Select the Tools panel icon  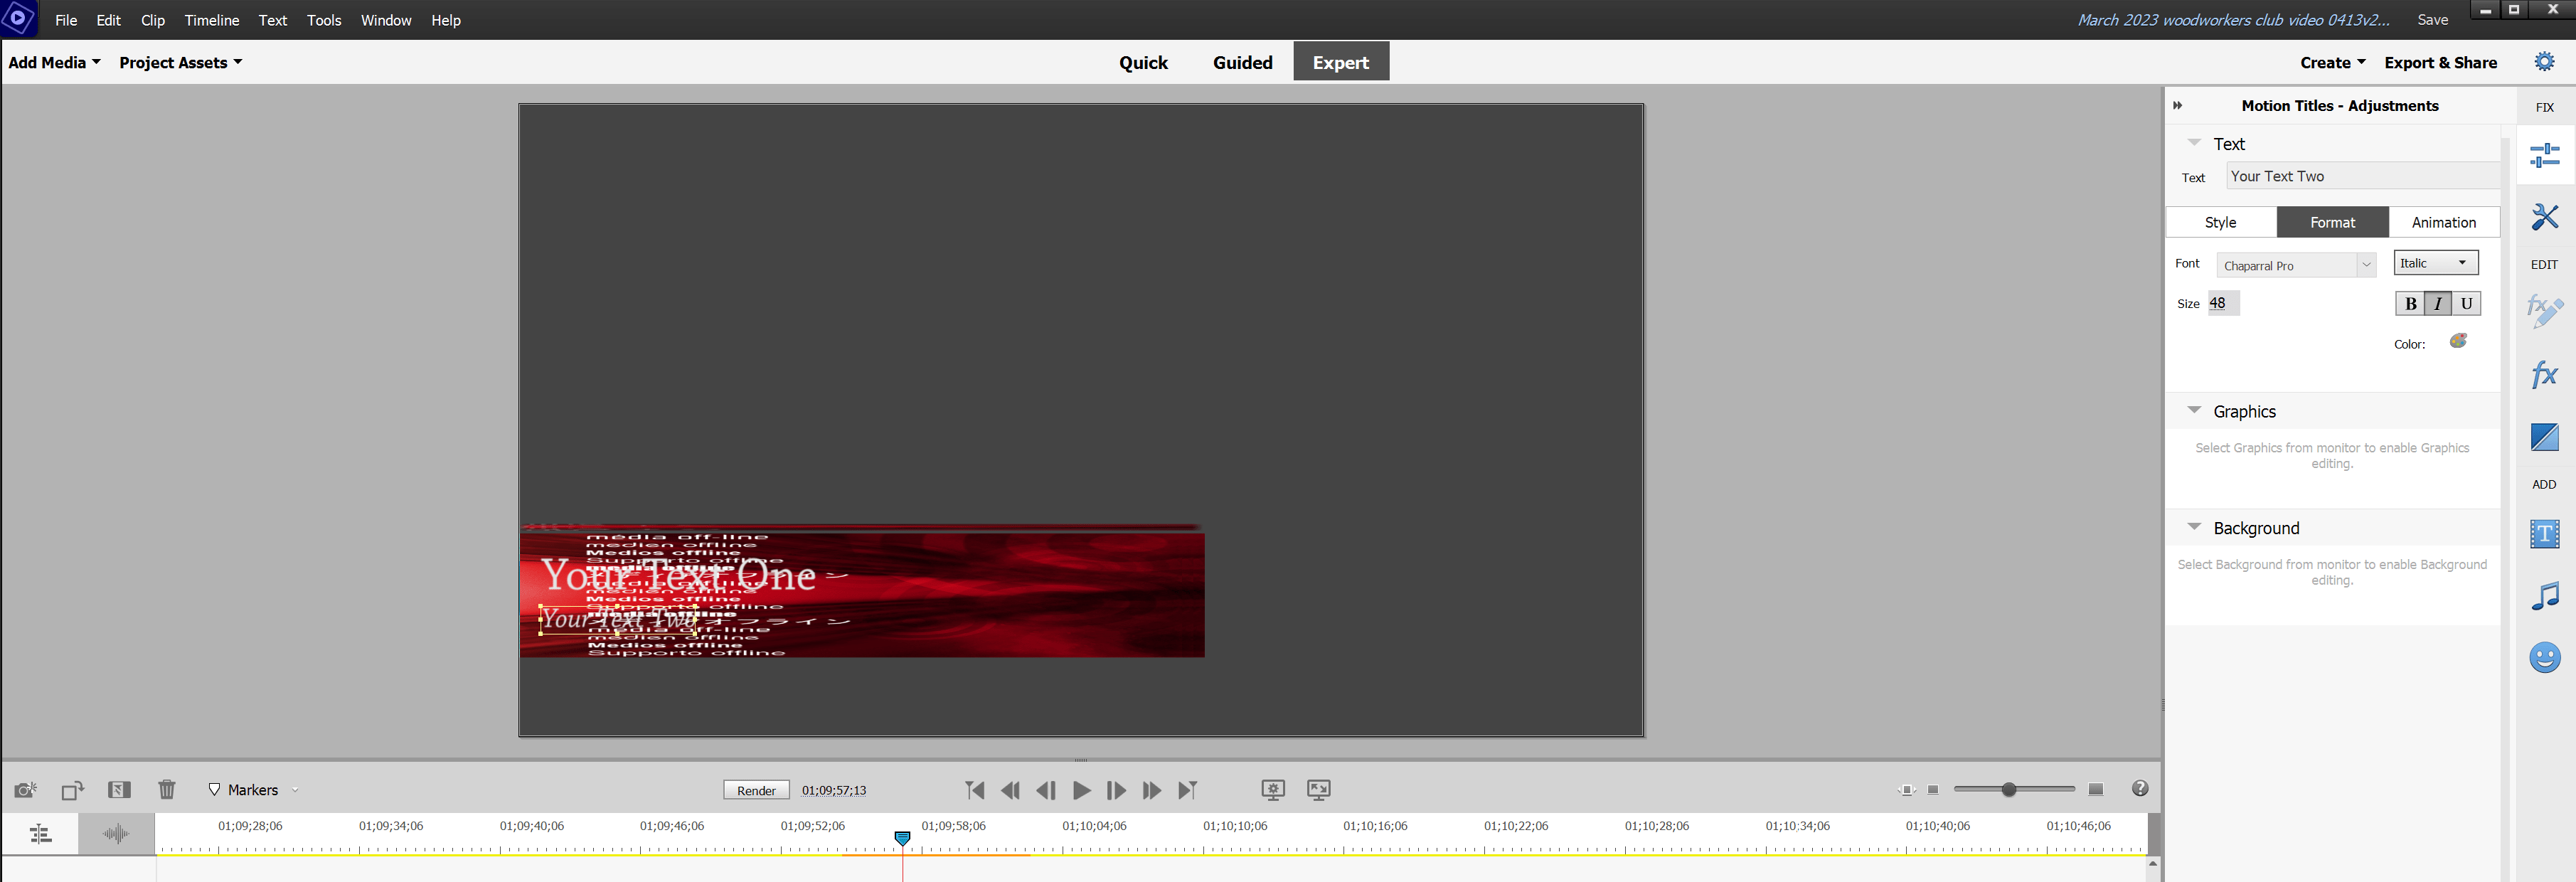point(2545,217)
